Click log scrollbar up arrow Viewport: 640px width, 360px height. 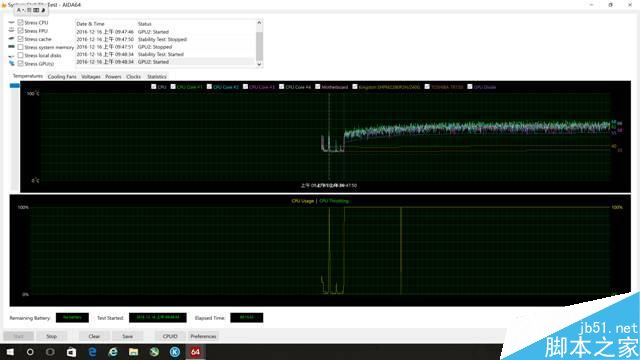tap(259, 23)
